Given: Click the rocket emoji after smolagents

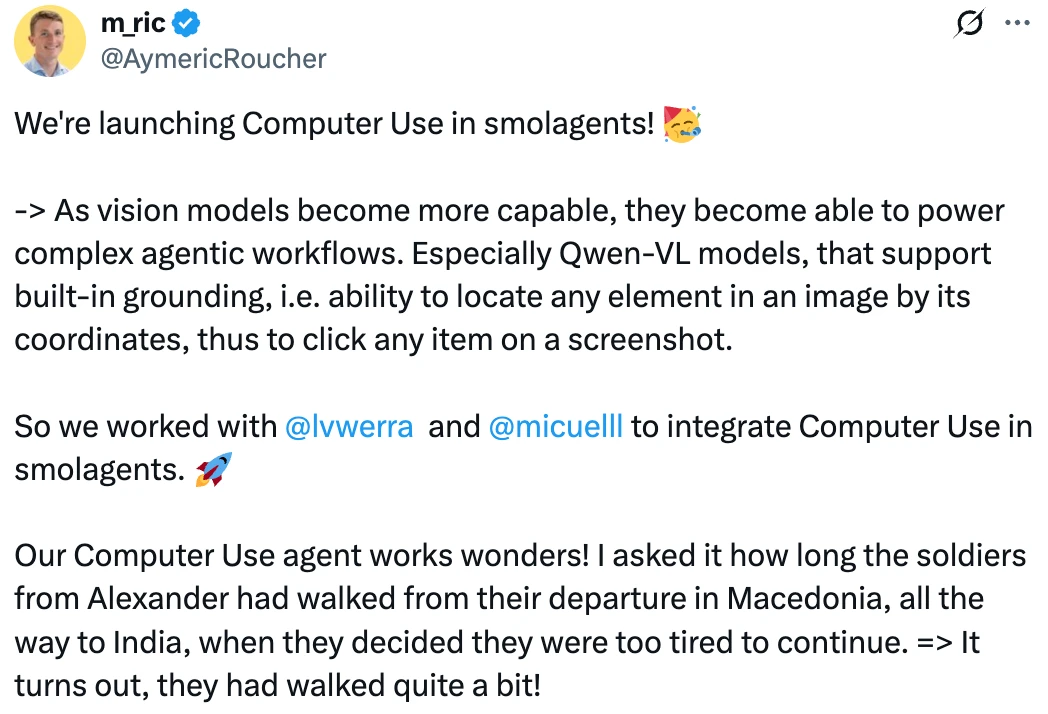Looking at the screenshot, I should 213,469.
